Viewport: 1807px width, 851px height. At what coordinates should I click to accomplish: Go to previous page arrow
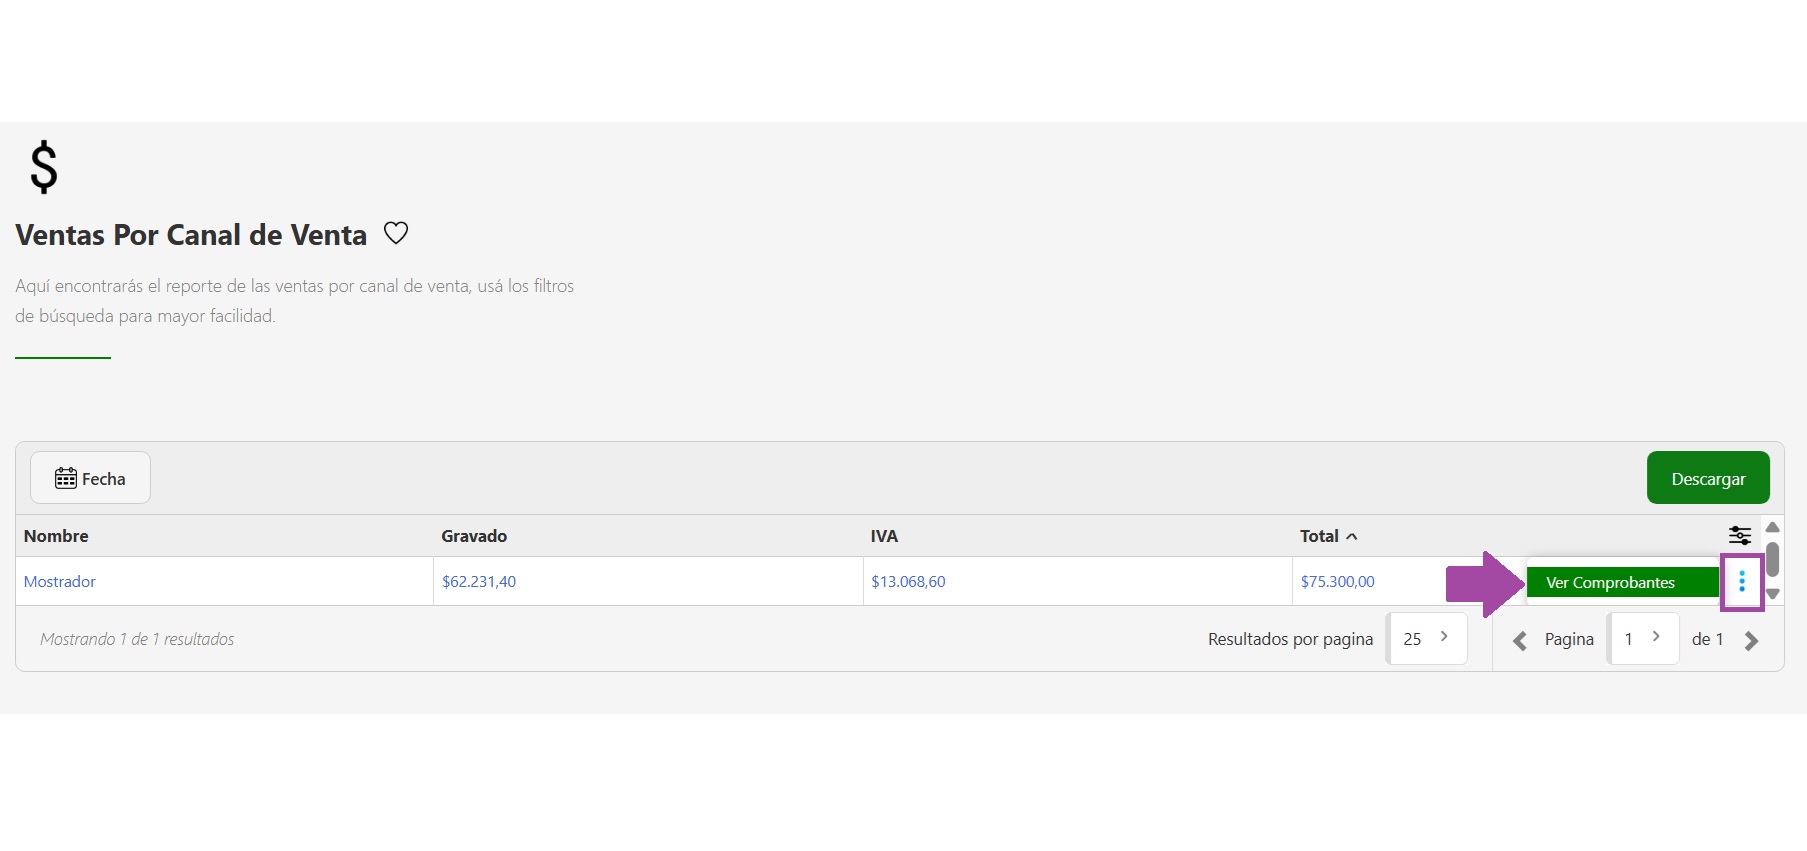tap(1519, 641)
